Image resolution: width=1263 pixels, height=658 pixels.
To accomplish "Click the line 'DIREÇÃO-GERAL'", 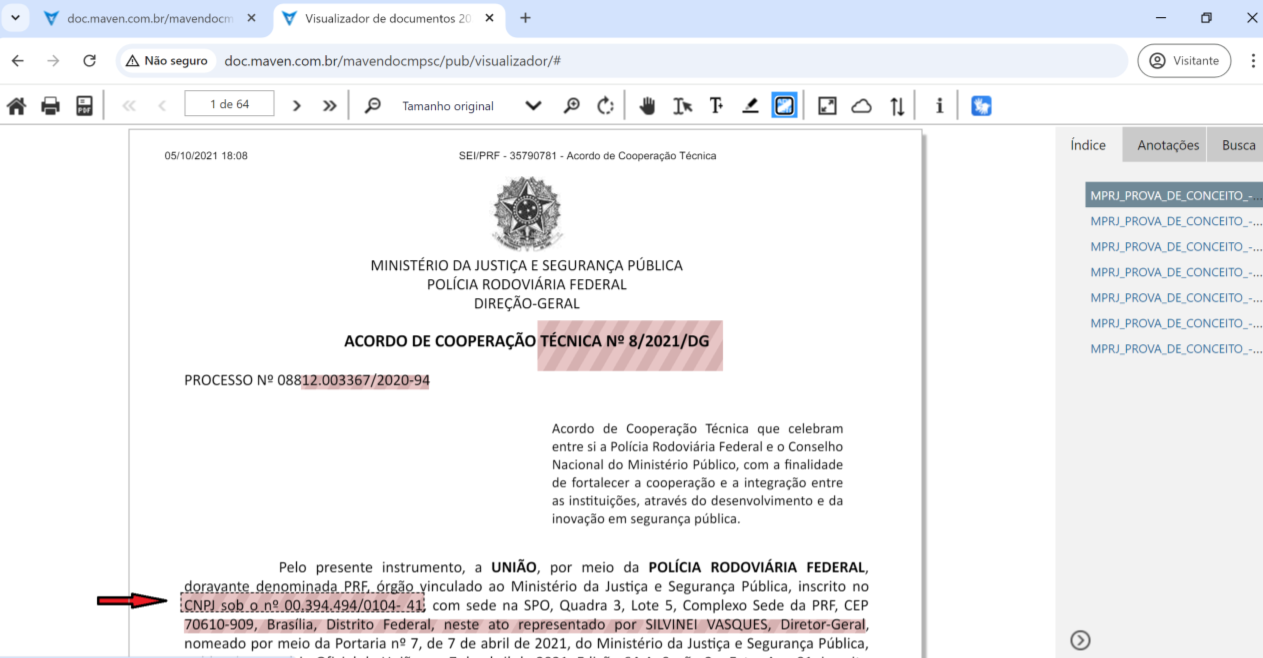I will pyautogui.click(x=526, y=303).
